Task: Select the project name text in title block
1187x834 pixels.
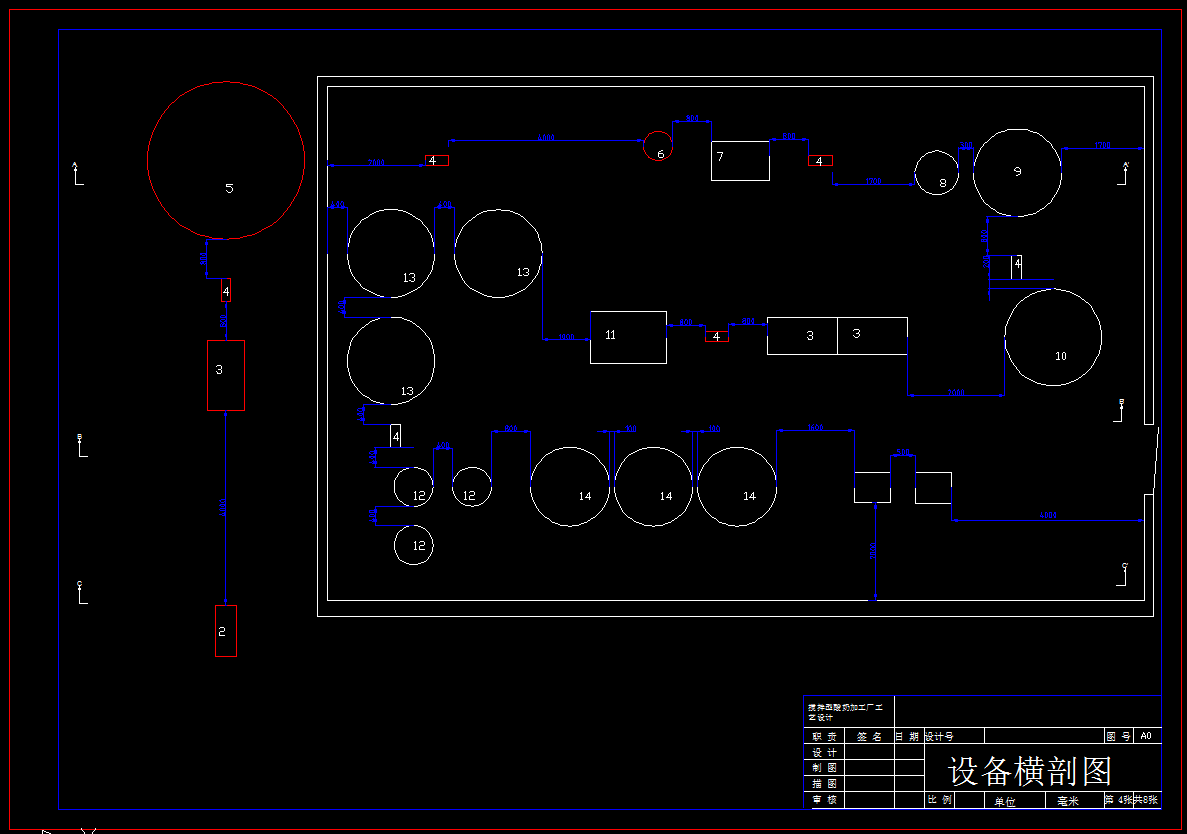Action: [x=845, y=711]
